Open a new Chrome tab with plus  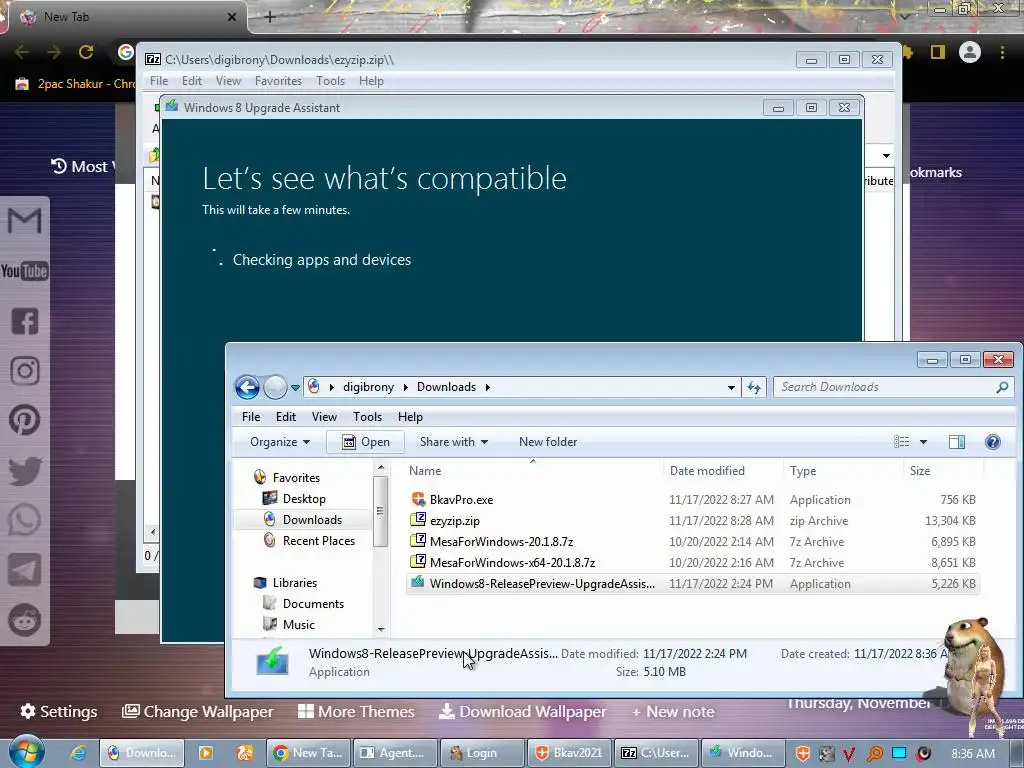pos(270,17)
